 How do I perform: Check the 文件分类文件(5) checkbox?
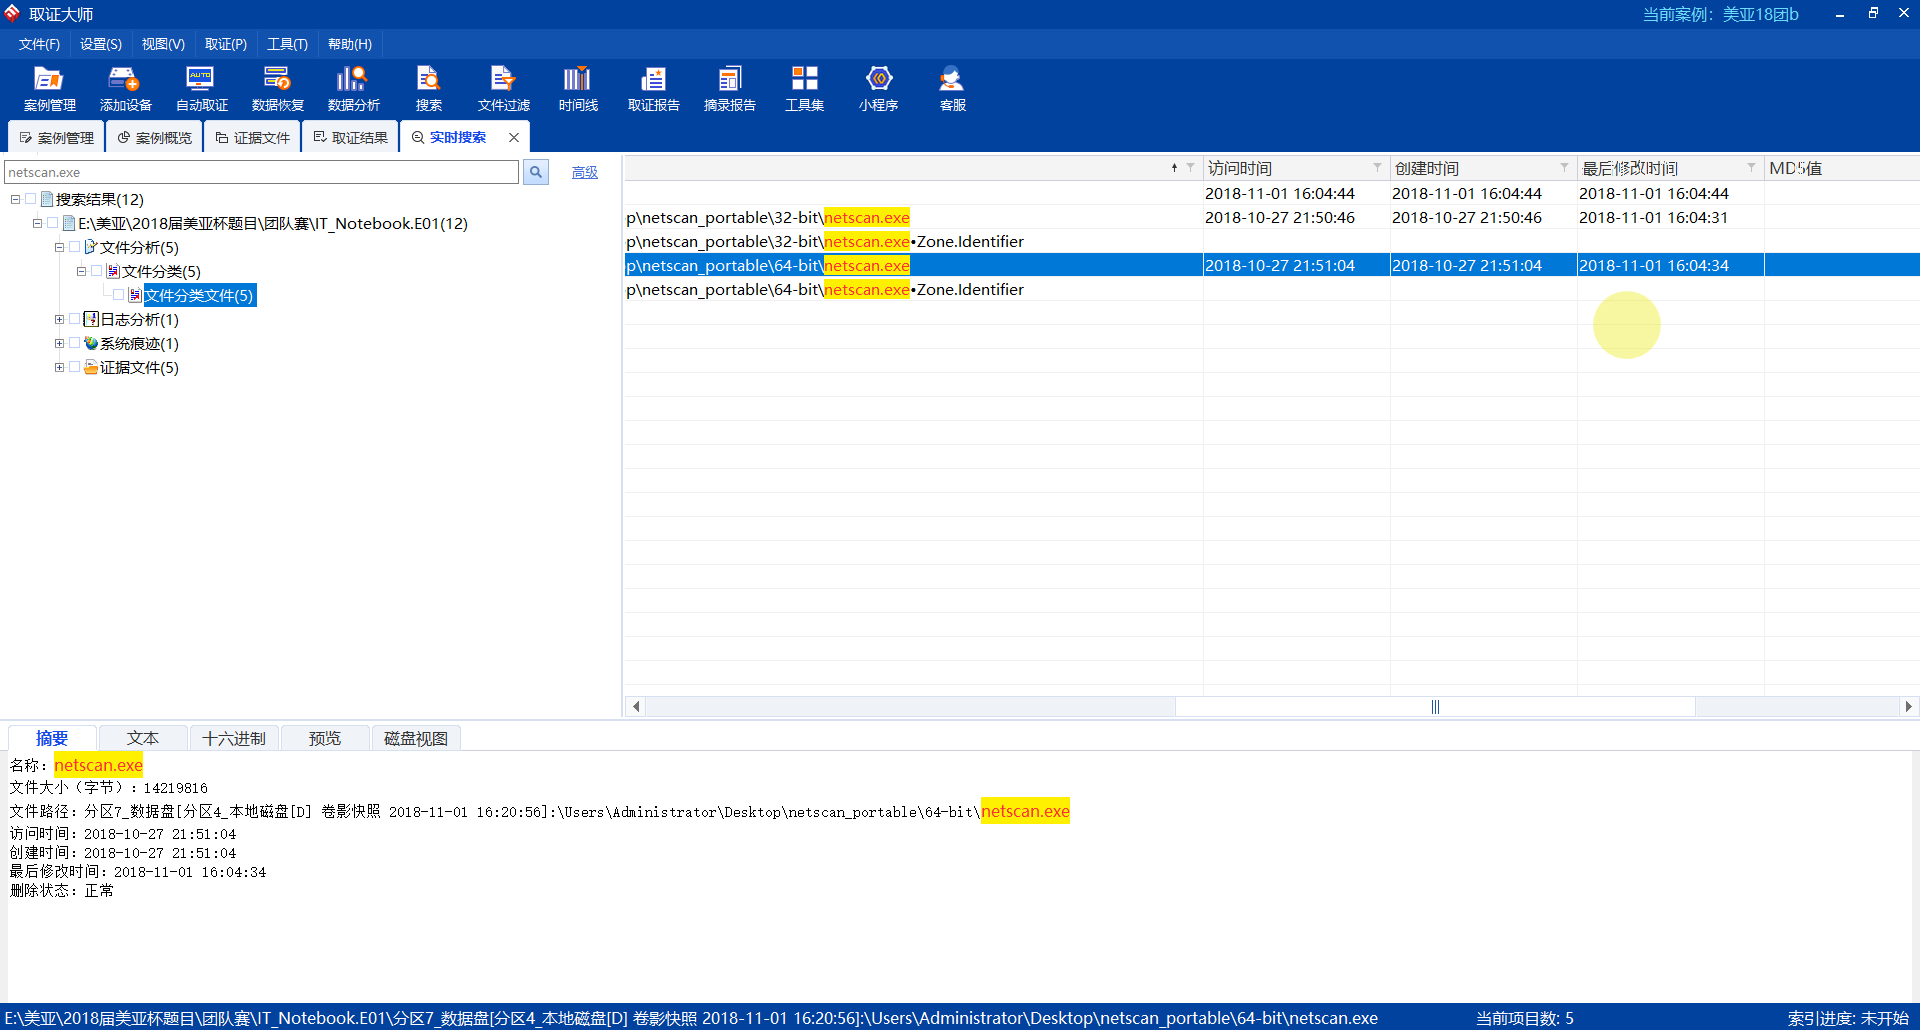[119, 295]
